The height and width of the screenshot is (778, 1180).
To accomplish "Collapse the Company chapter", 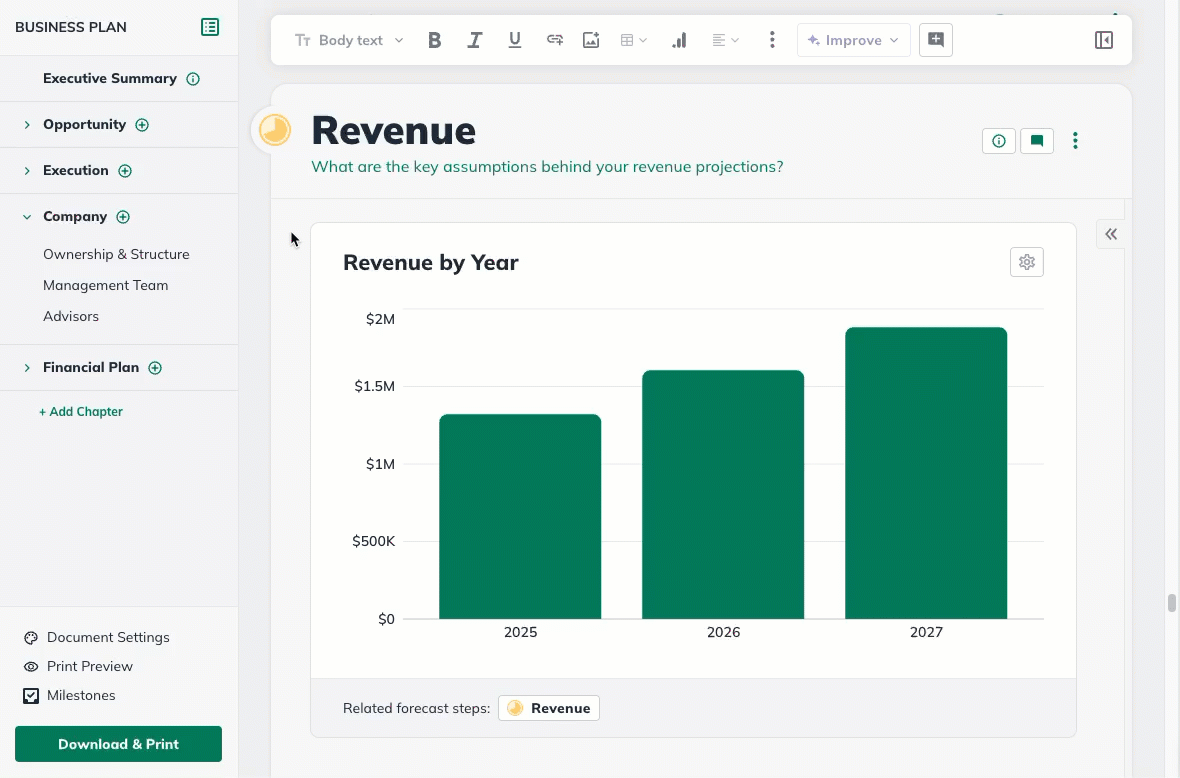I will tap(25, 216).
